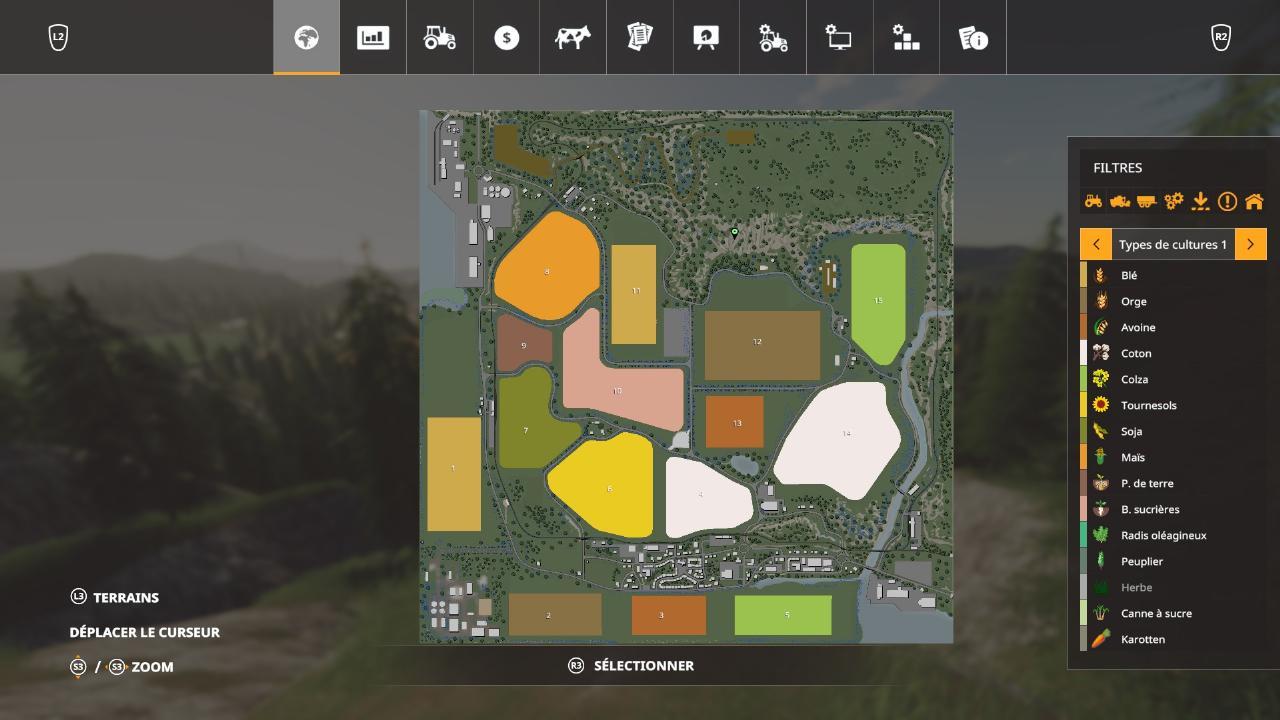
Task: Click the SÉLECTIONNER button
Action: tap(644, 665)
